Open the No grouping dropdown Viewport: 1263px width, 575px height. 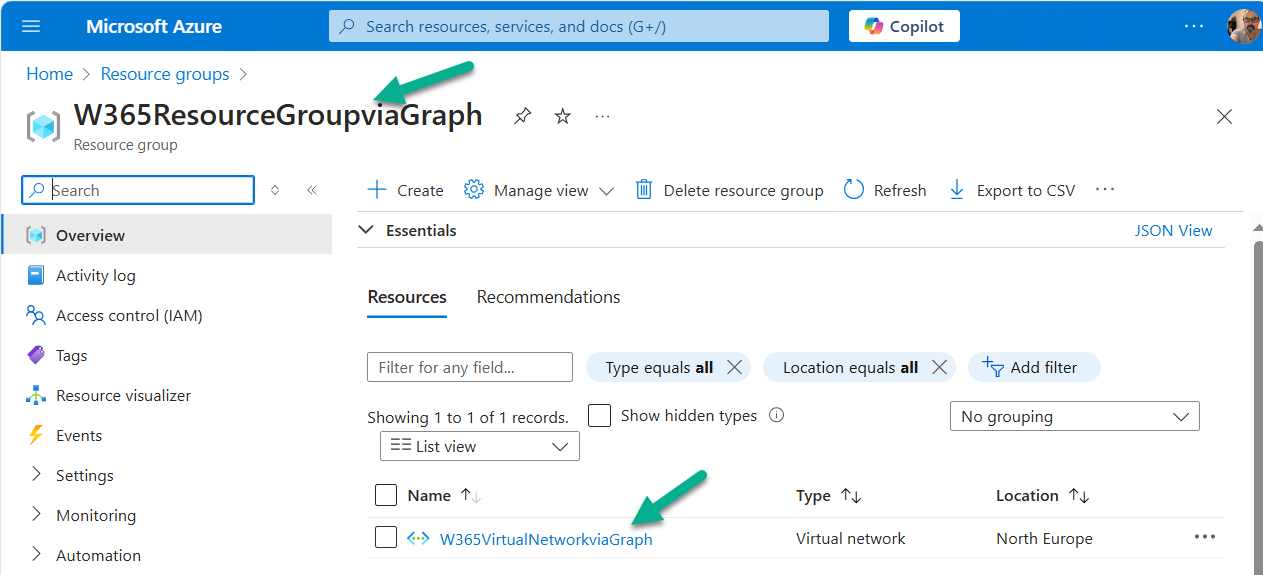click(1075, 416)
